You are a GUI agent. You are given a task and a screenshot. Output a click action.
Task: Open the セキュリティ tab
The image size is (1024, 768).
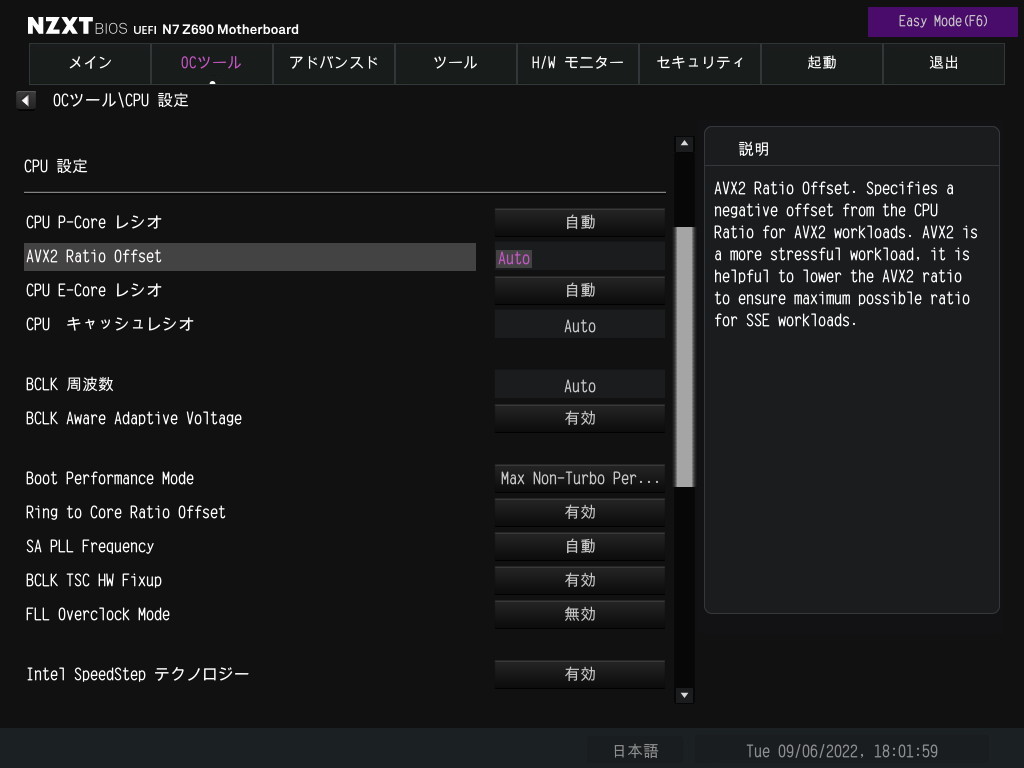point(699,63)
